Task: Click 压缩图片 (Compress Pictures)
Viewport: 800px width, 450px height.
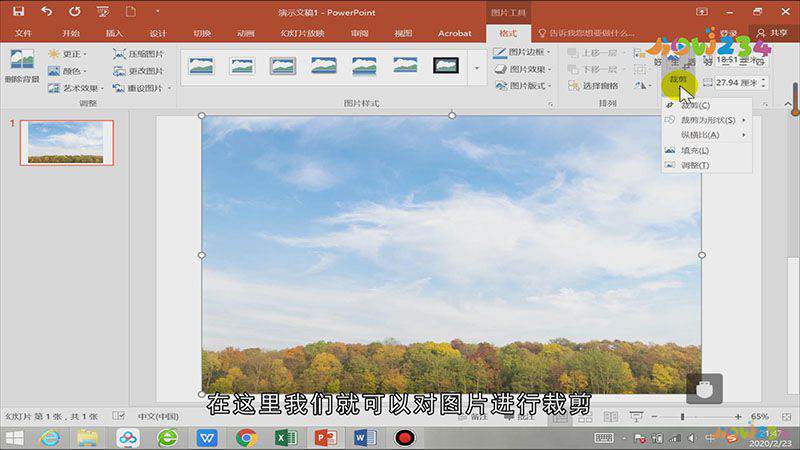Action: coord(139,54)
